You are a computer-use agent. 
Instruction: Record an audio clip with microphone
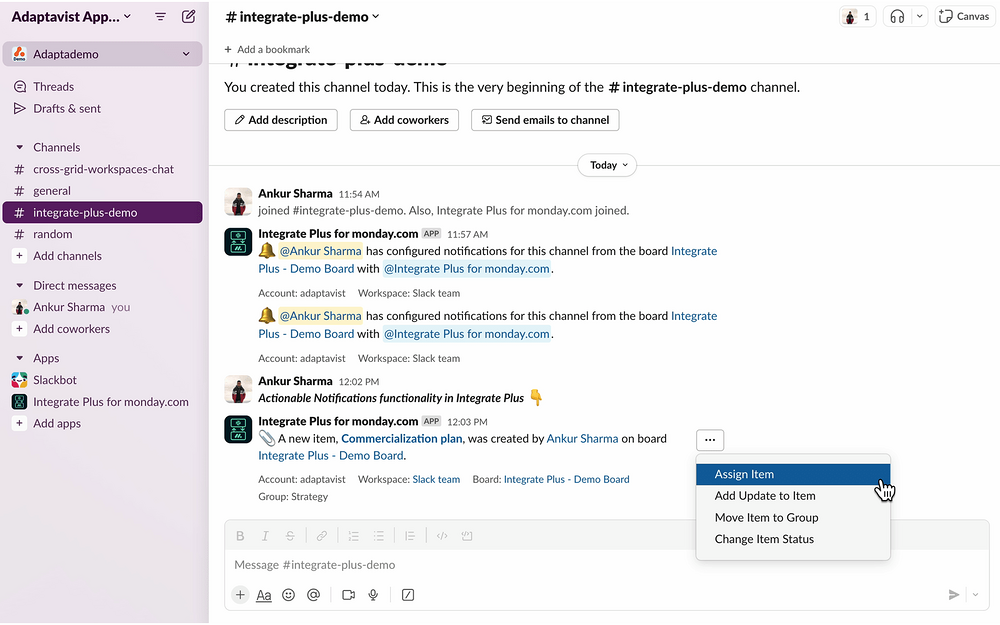373,595
